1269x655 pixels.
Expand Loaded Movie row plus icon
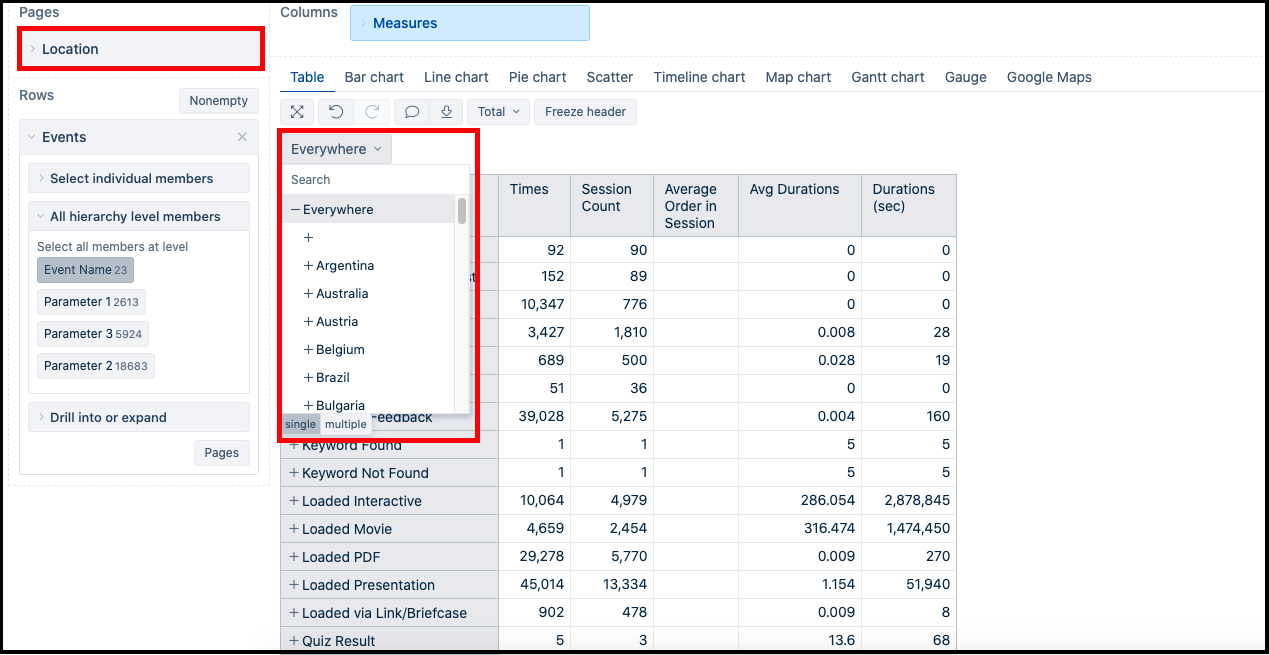point(294,529)
